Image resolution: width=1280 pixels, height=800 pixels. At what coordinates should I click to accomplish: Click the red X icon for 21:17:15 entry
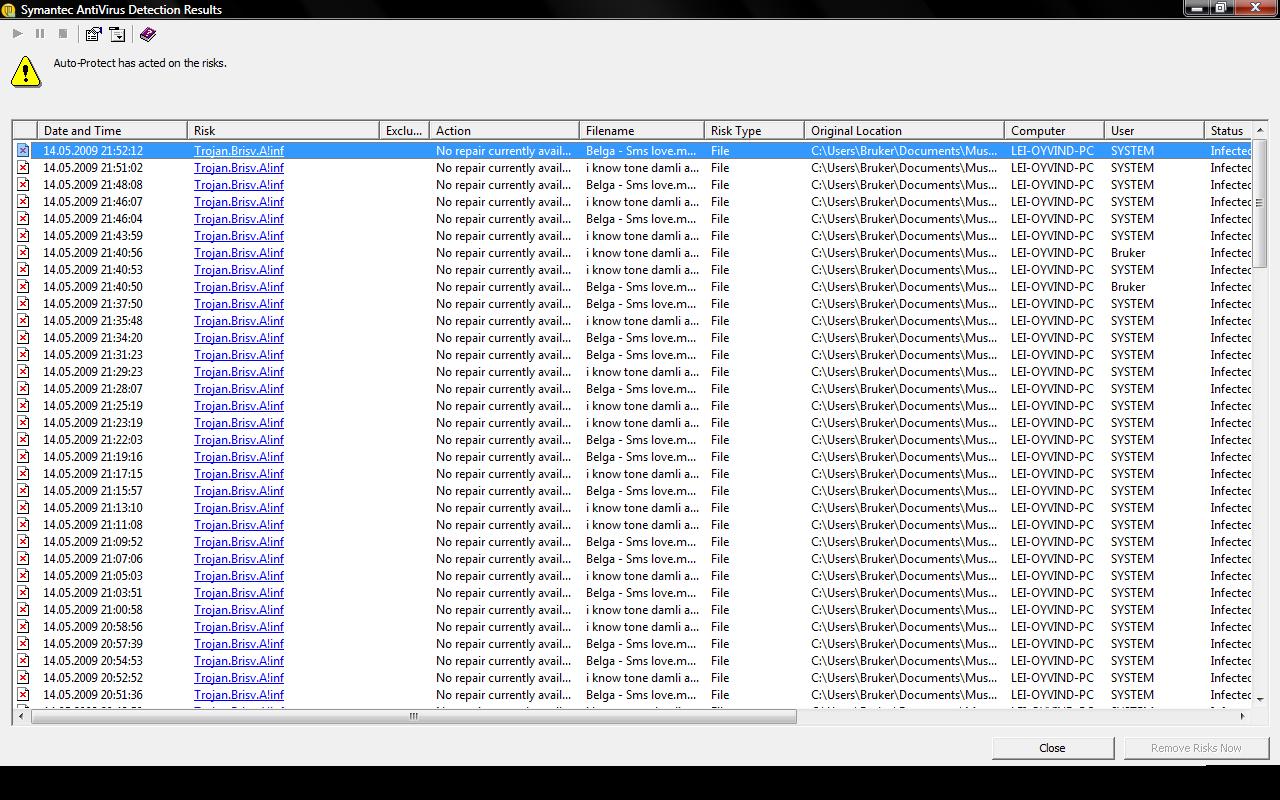[23, 474]
